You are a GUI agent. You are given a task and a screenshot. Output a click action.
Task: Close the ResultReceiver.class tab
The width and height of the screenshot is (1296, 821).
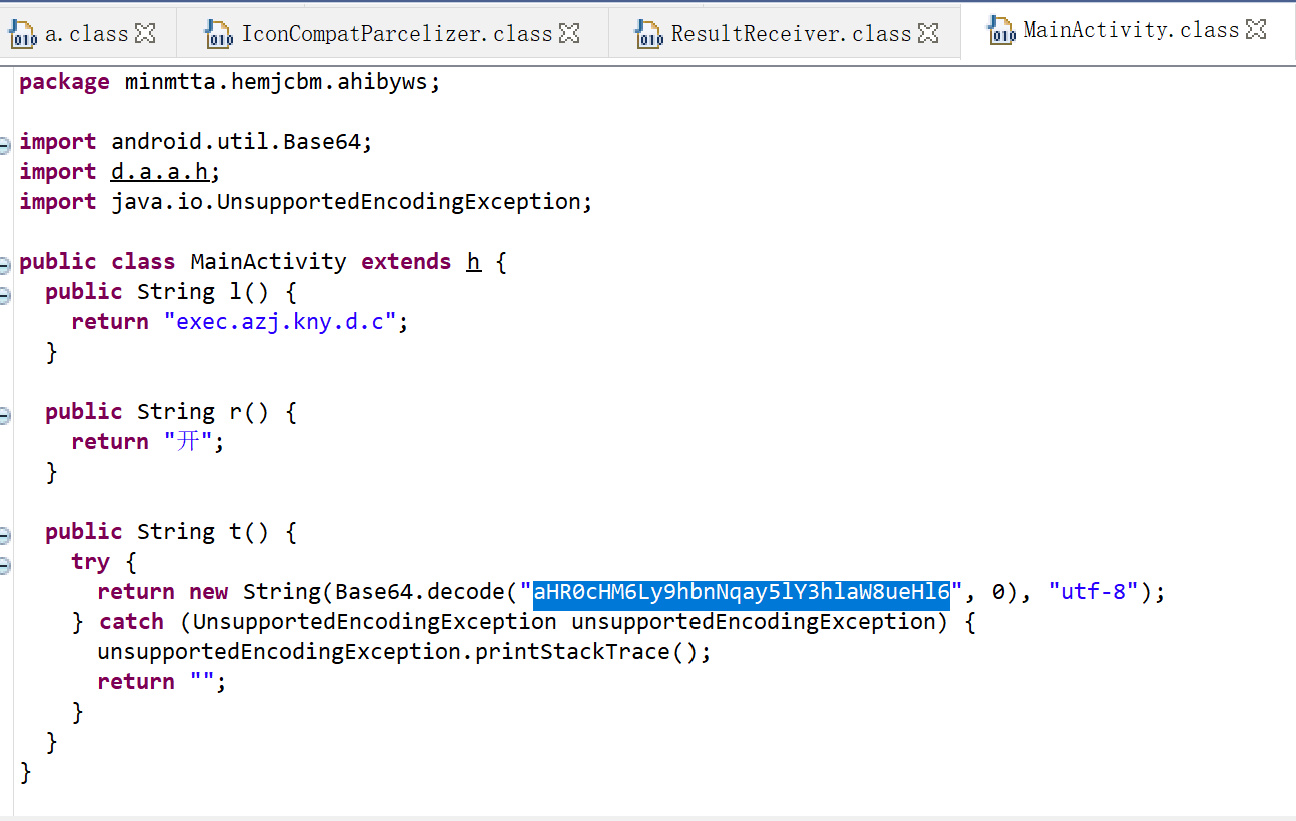click(928, 34)
